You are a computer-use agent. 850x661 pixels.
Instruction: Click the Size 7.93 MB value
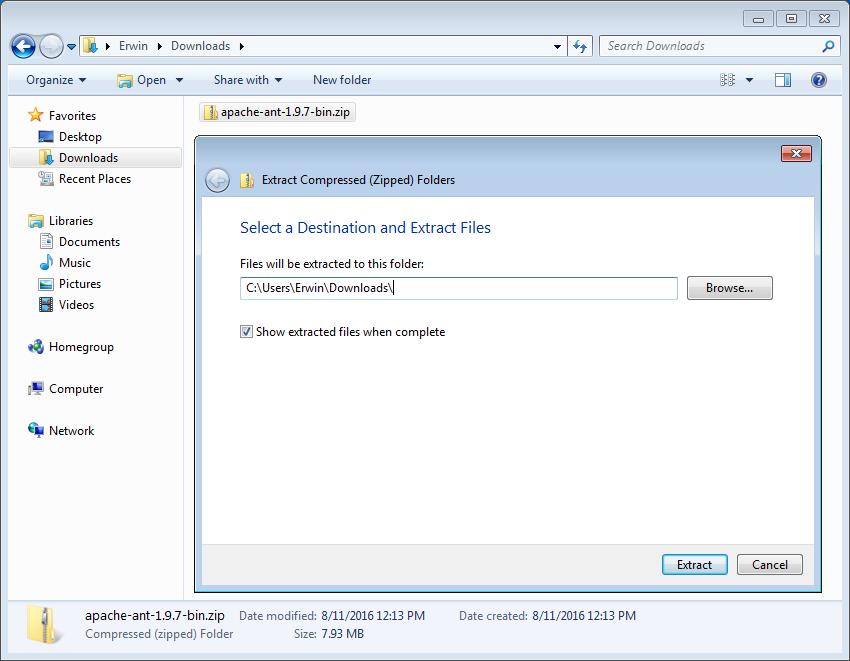coord(343,634)
